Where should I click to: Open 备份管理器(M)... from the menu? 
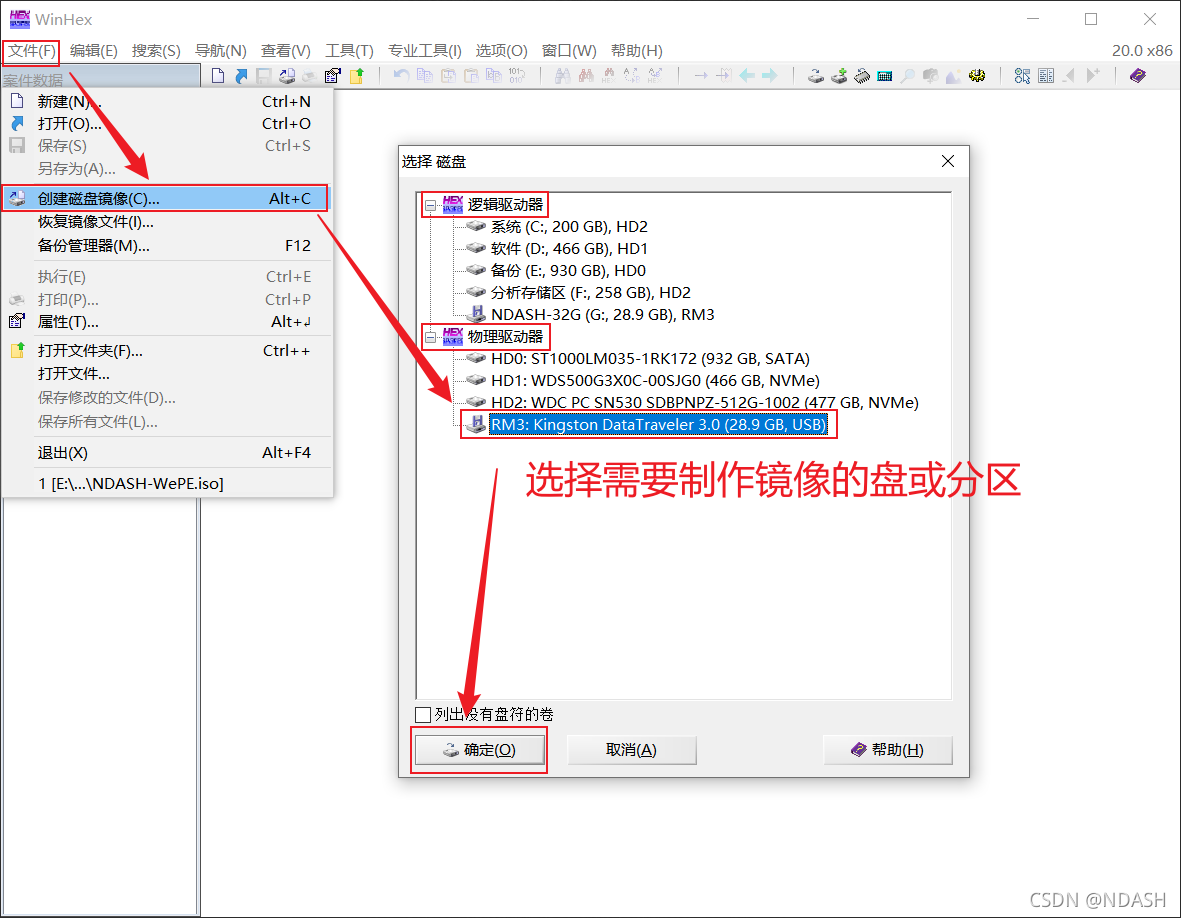[x=167, y=246]
